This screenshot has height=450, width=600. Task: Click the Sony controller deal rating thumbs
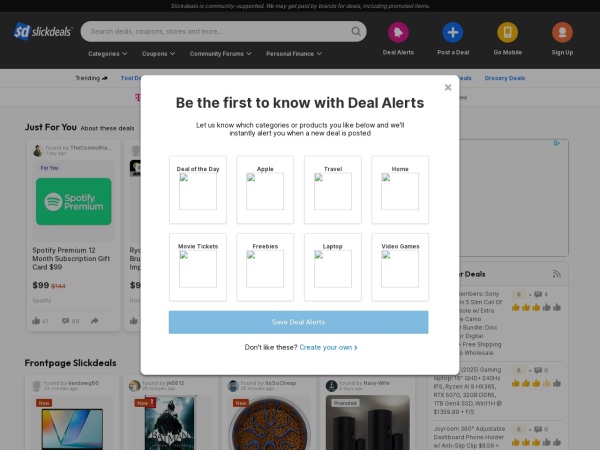(536, 307)
